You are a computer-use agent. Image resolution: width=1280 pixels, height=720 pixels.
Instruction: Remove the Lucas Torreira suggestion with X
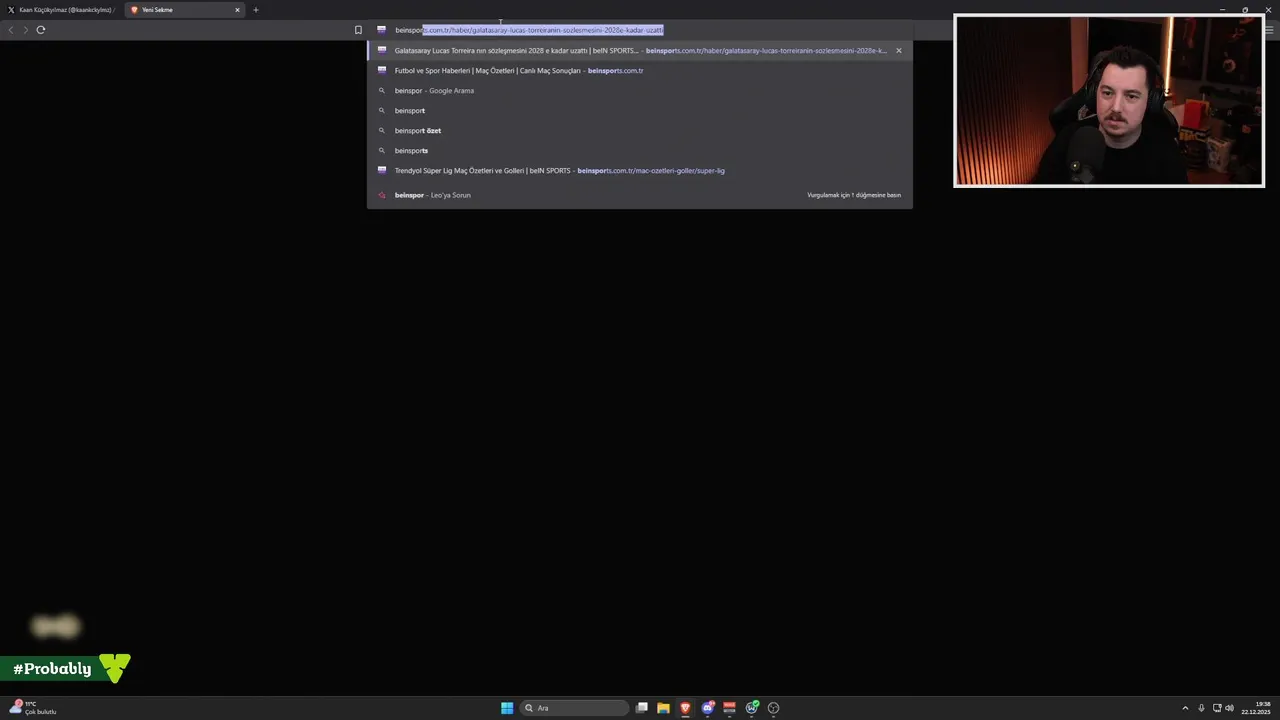[898, 50]
